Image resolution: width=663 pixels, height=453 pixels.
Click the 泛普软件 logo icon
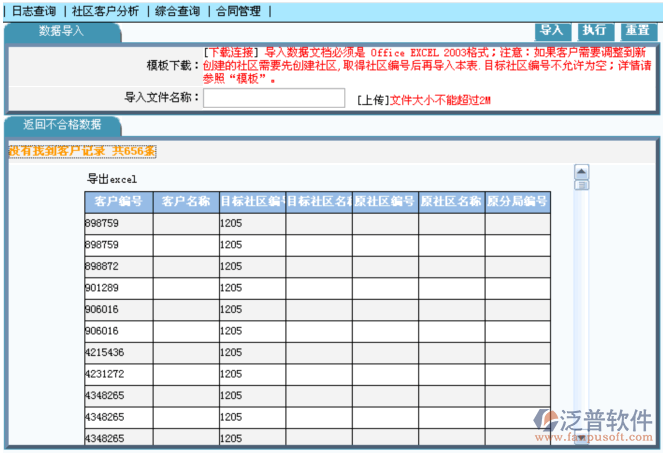(546, 420)
